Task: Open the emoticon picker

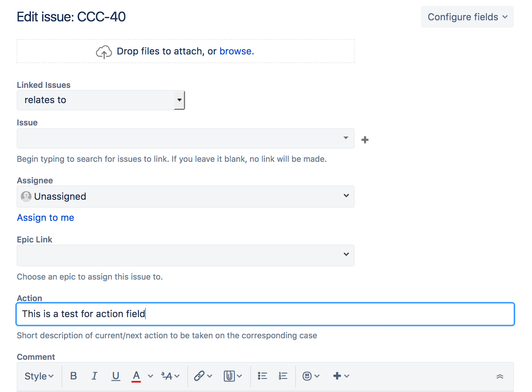Action: point(311,376)
